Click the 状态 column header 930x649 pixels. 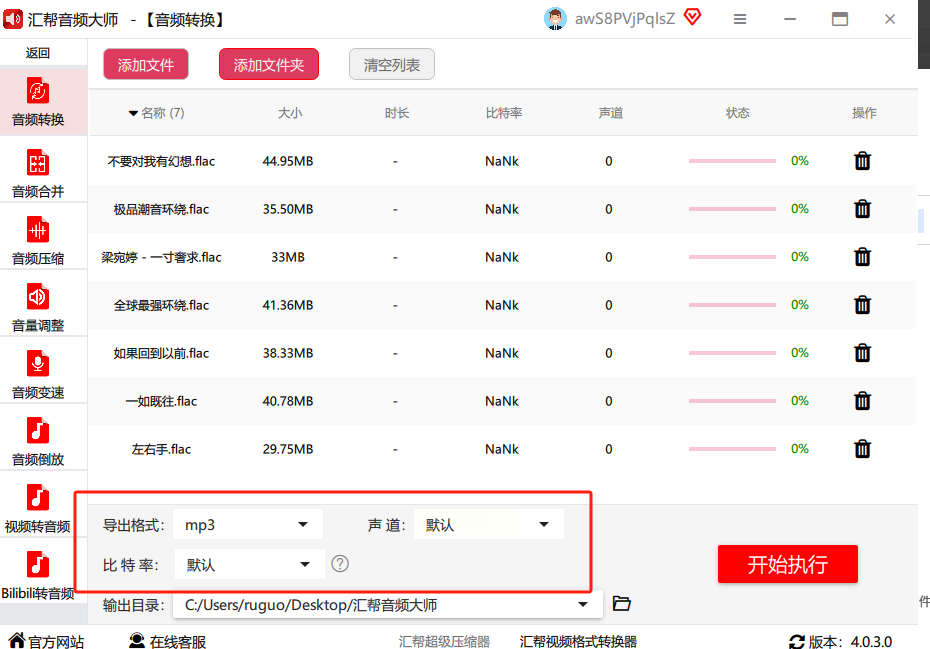click(737, 113)
